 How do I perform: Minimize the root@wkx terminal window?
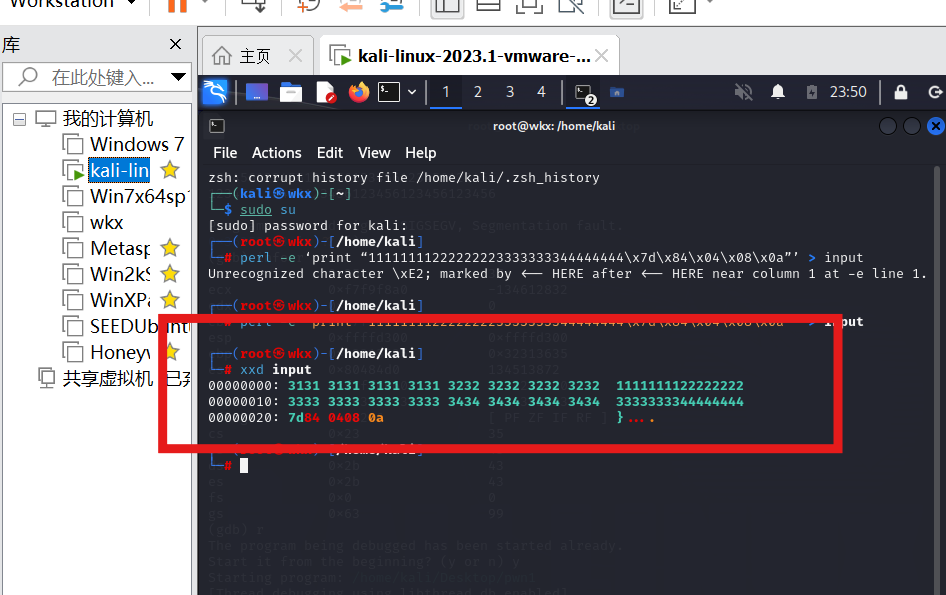click(x=887, y=126)
